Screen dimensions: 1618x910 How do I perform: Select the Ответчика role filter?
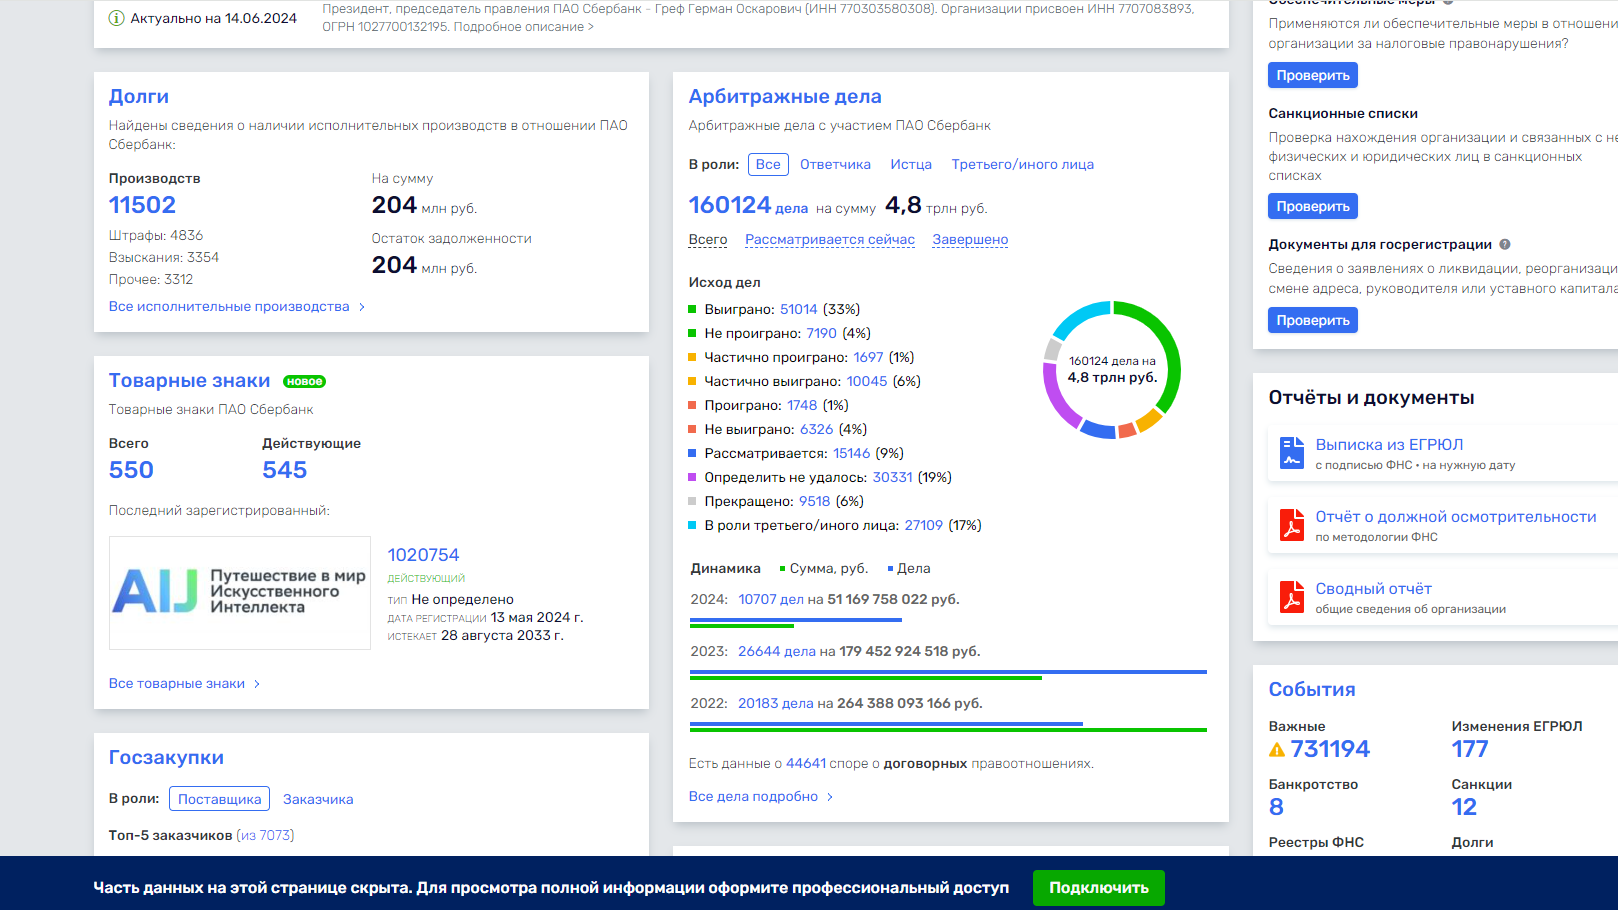click(x=835, y=164)
